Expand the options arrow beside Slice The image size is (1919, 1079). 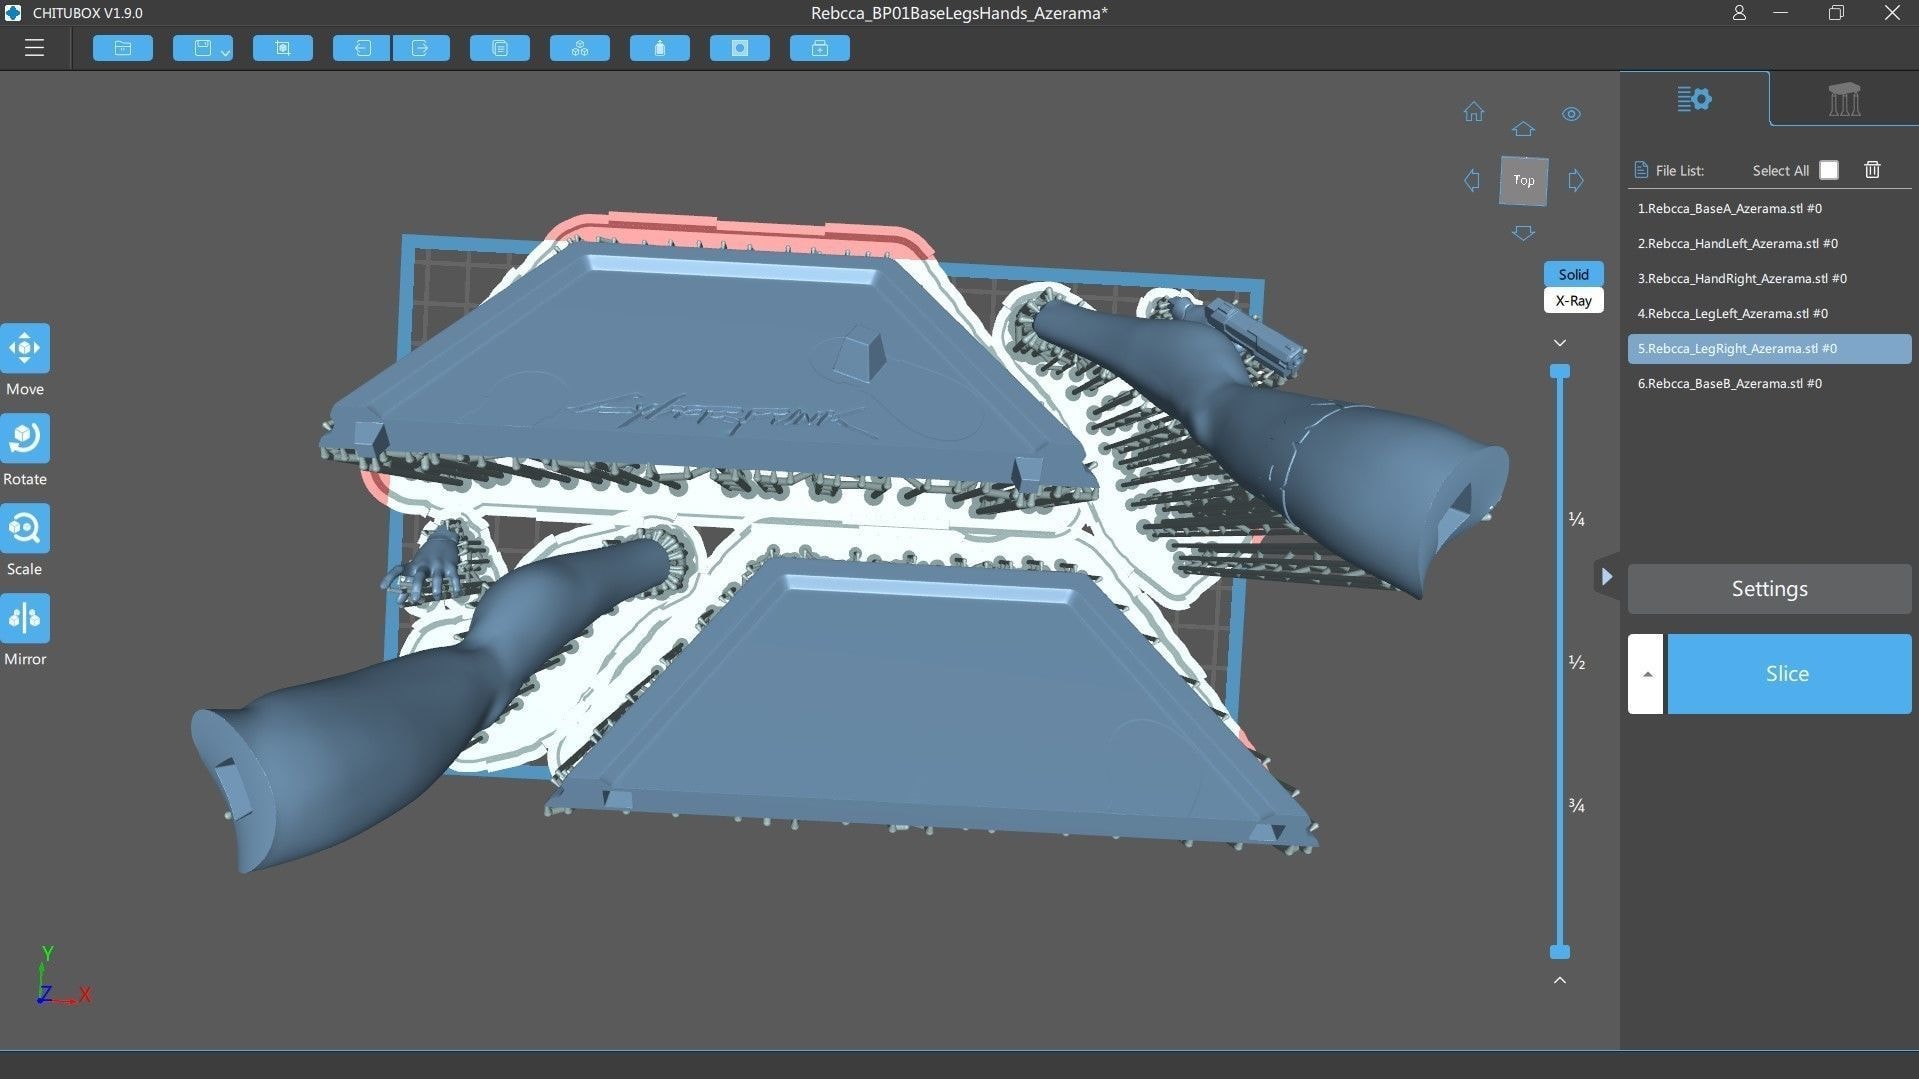1646,674
